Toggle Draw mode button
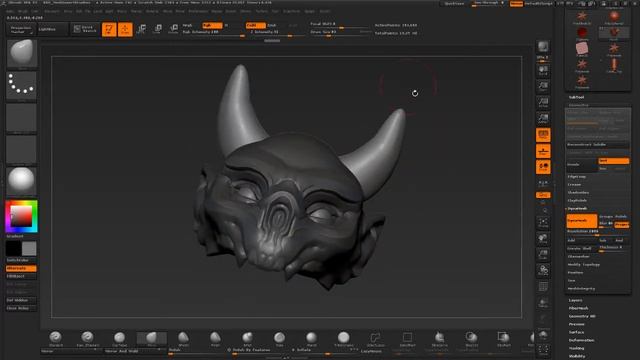The height and width of the screenshot is (360, 640). (x=125, y=29)
